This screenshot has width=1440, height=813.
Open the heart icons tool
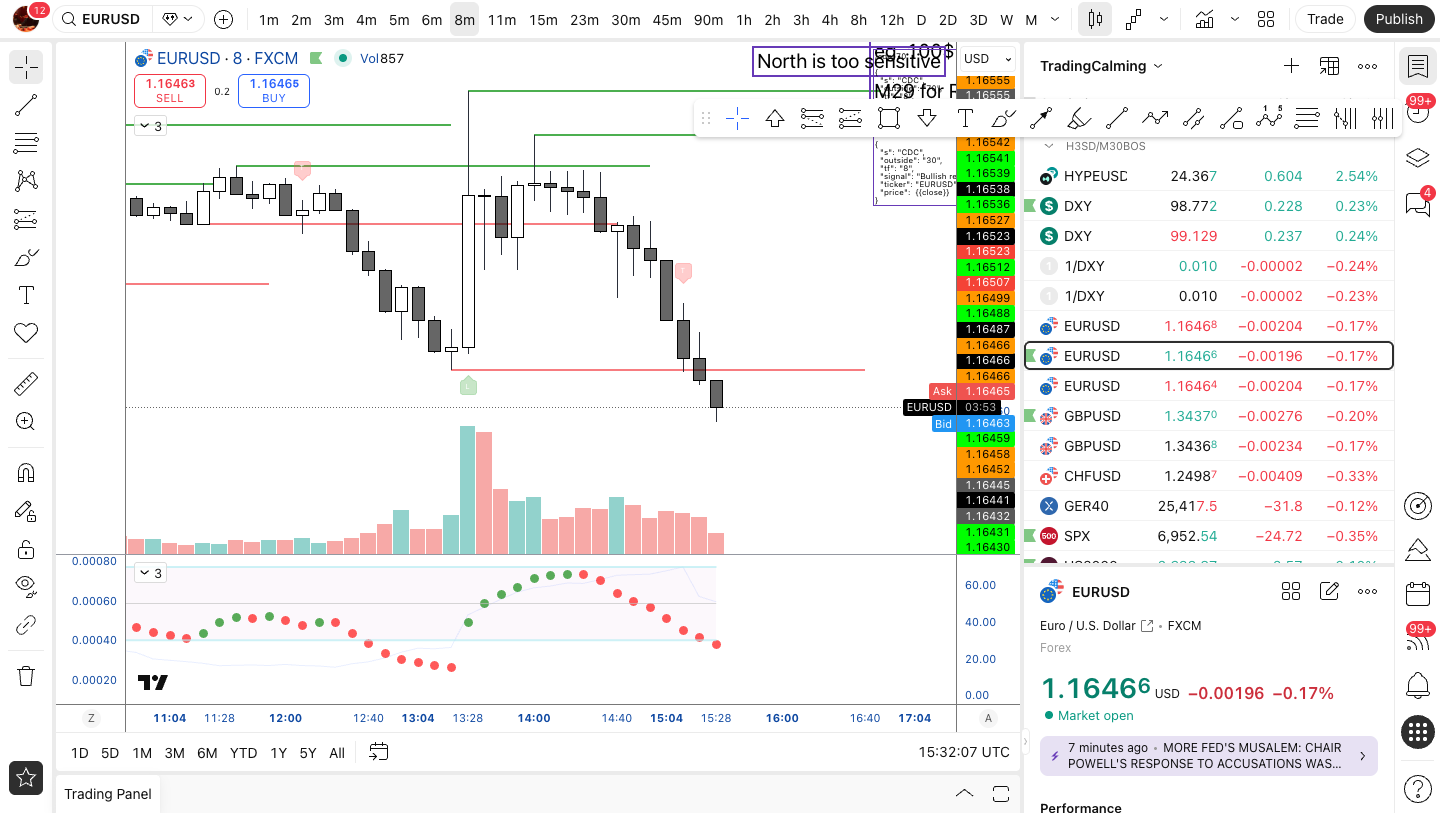click(26, 333)
